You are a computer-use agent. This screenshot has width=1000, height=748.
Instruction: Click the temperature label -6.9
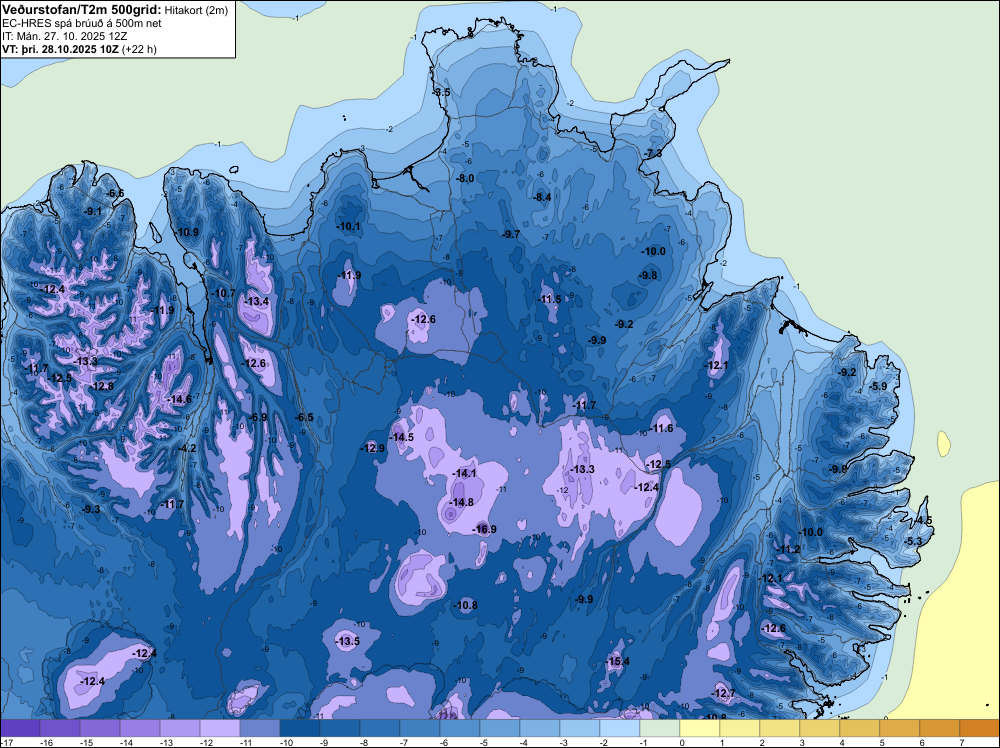(x=258, y=418)
